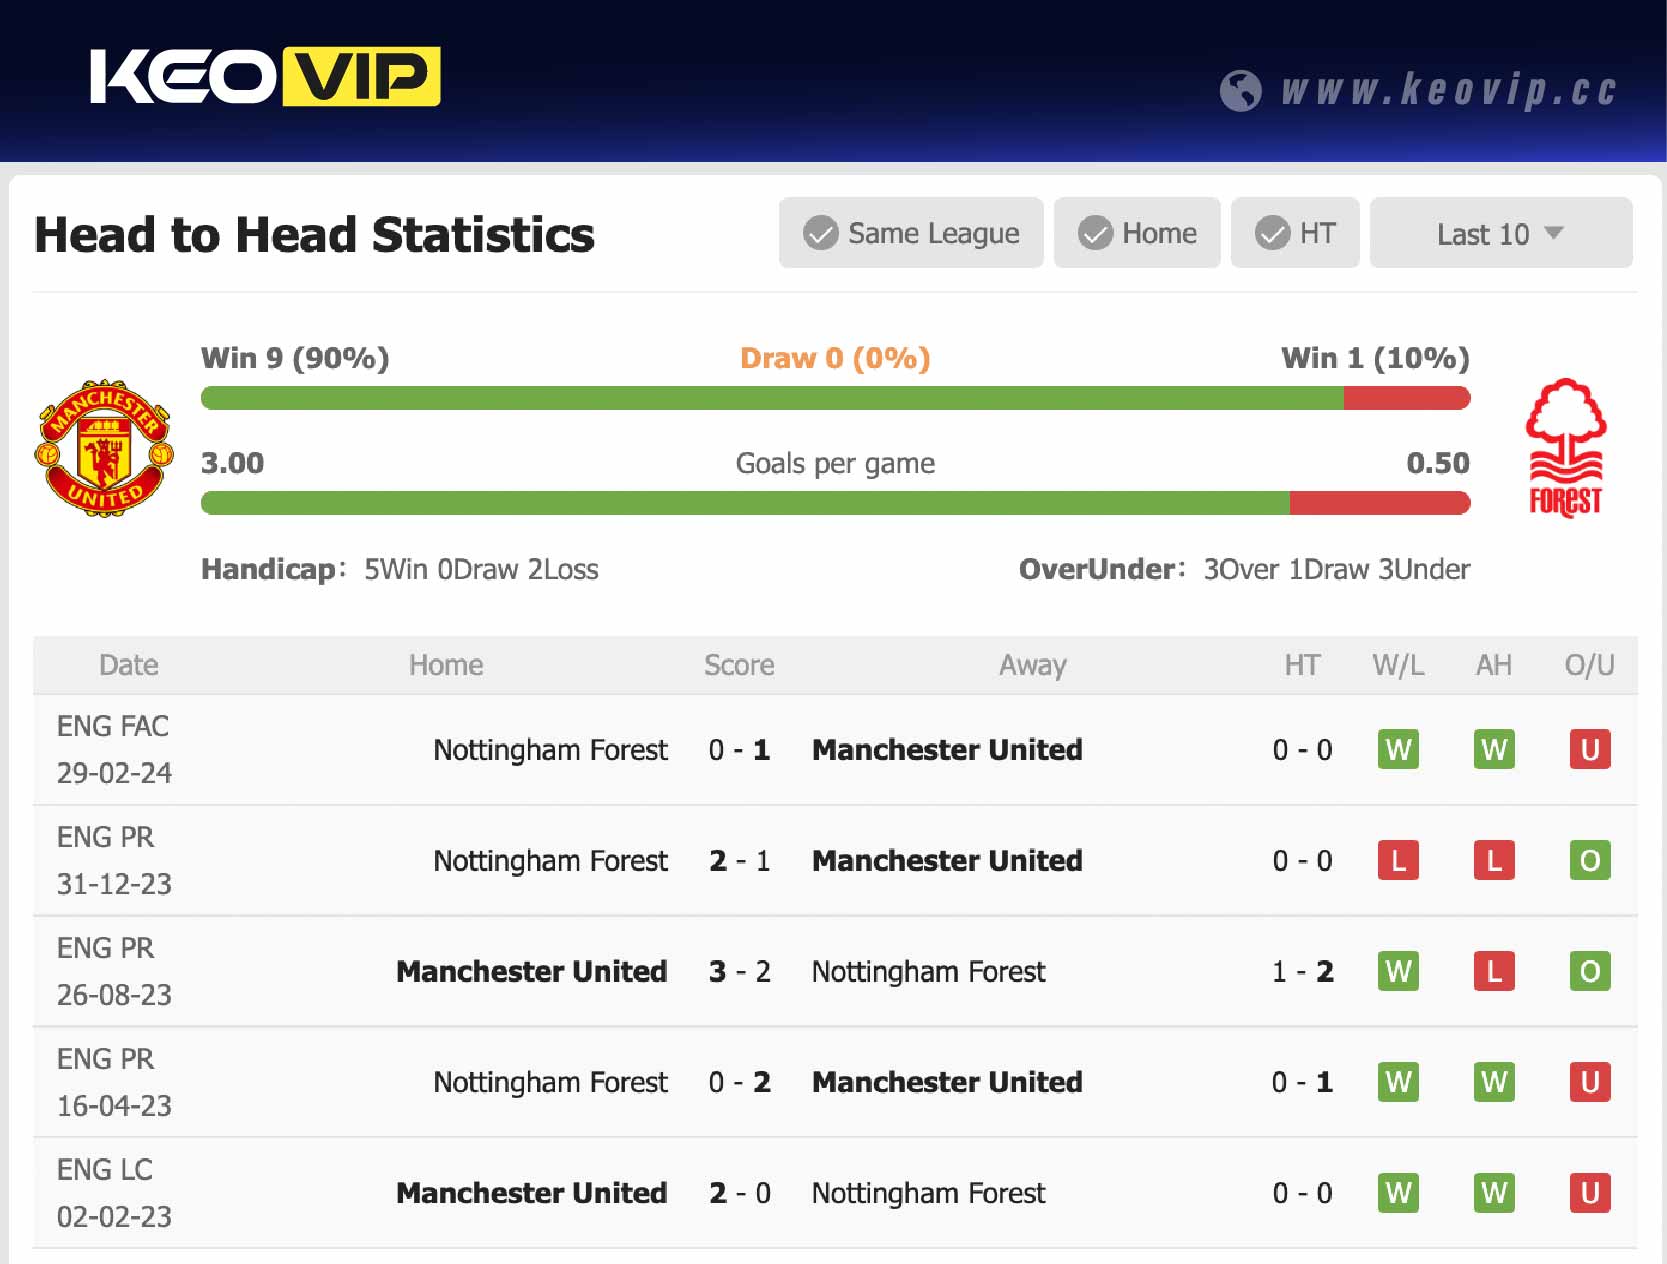Click the Goals per game comparison bar
Screen dimensions: 1667x1264
point(835,499)
